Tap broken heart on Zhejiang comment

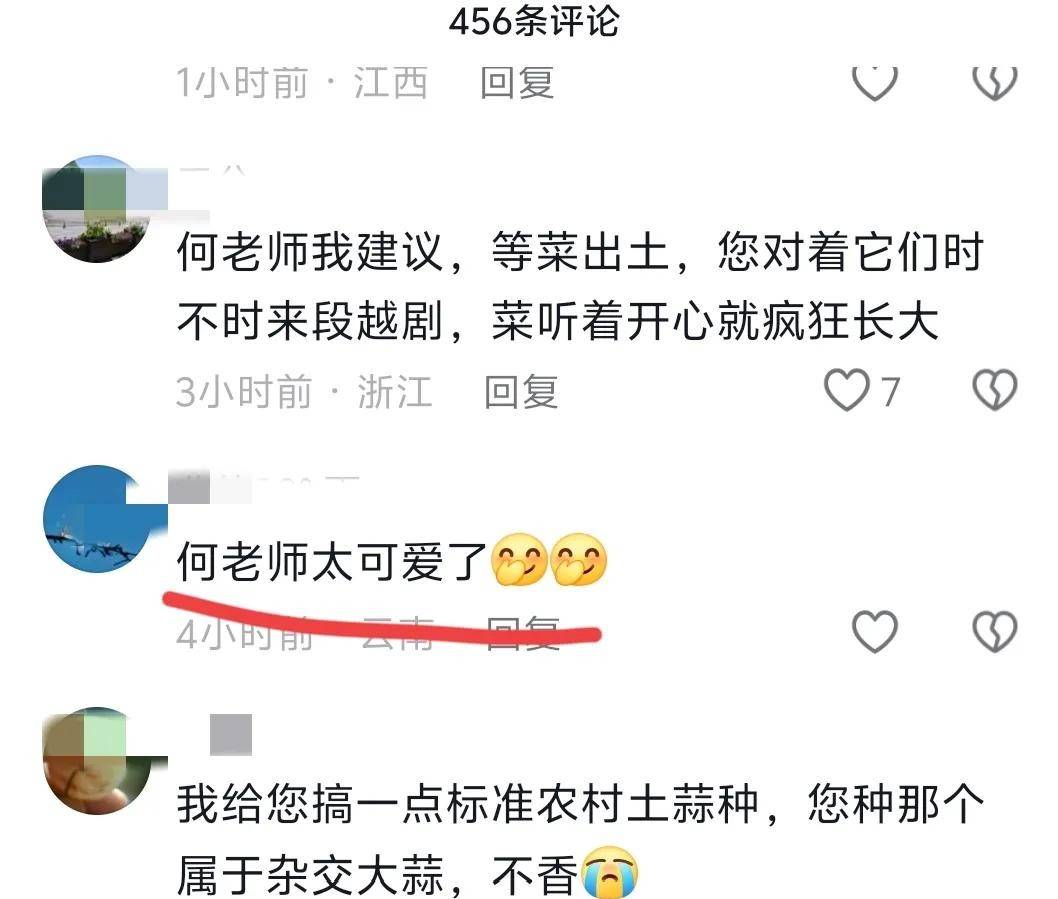[995, 389]
